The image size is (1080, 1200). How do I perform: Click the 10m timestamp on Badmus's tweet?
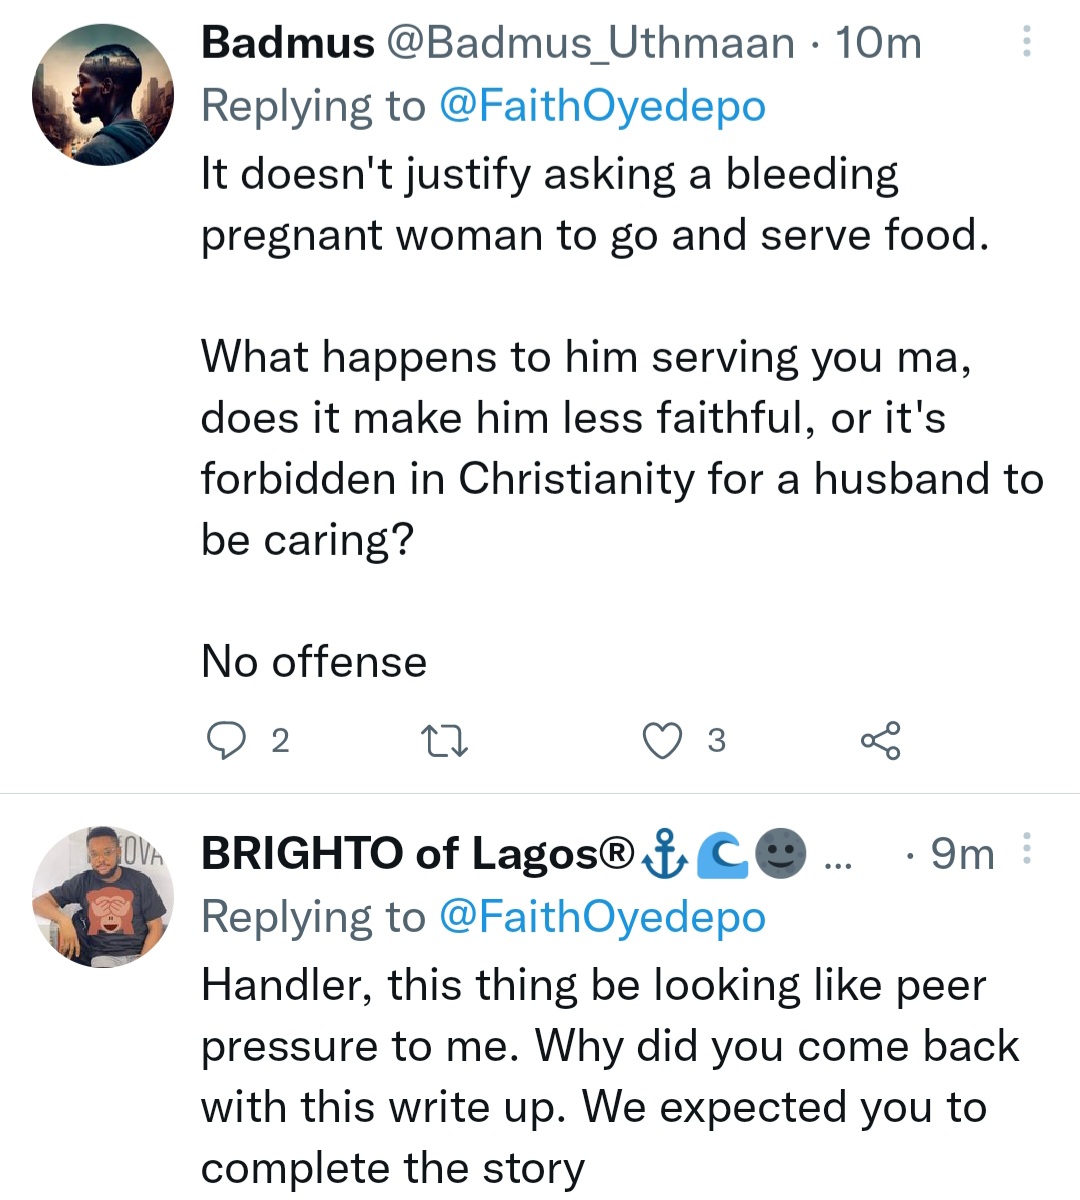tap(877, 43)
